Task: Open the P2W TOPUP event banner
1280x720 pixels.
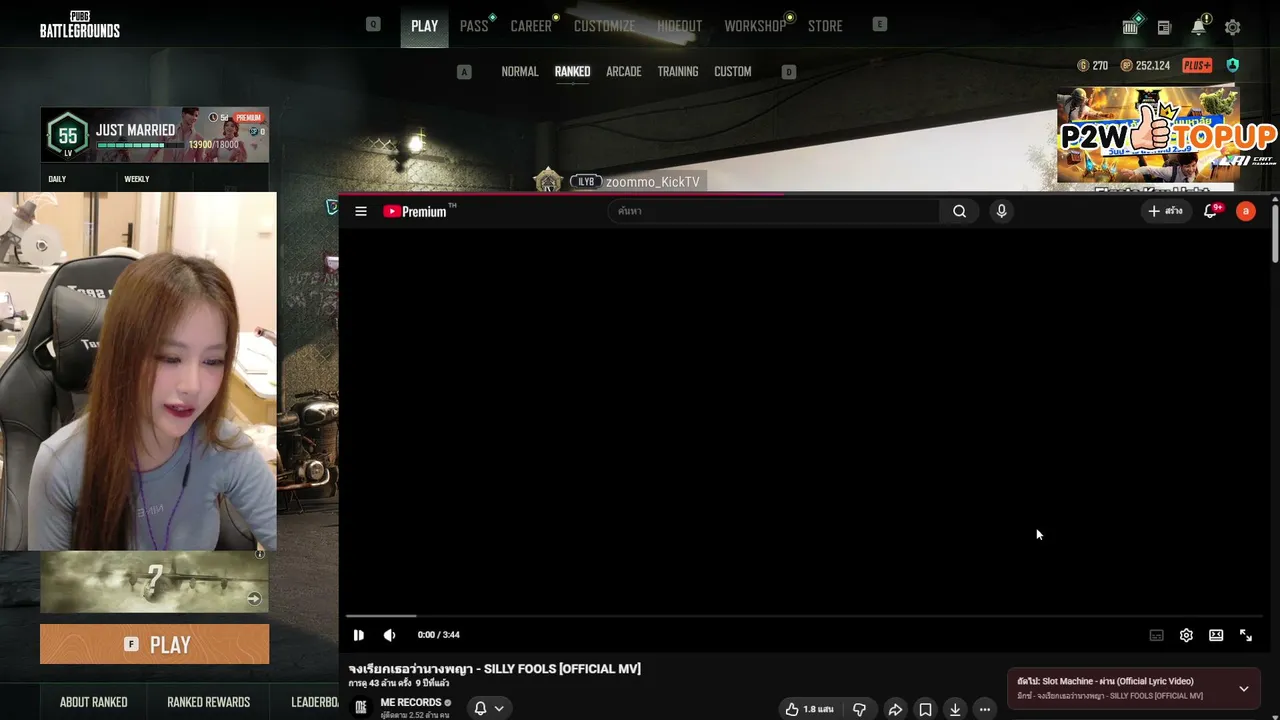Action: point(1148,135)
